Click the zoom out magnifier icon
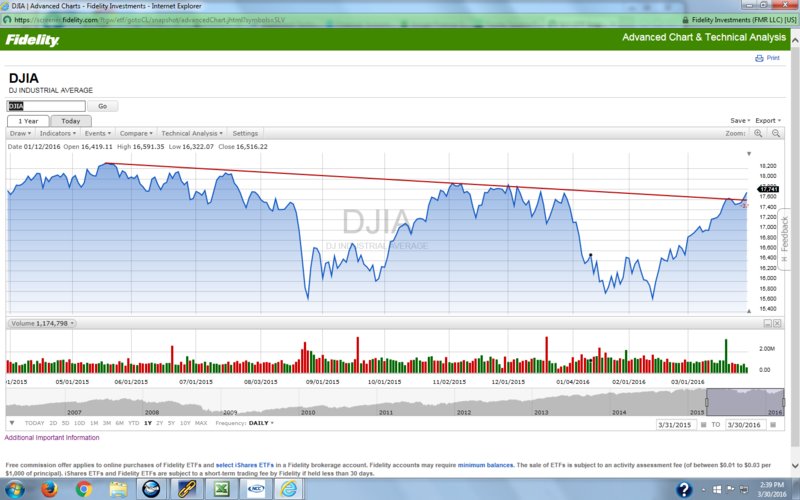This screenshot has height=500, width=800. [776, 133]
